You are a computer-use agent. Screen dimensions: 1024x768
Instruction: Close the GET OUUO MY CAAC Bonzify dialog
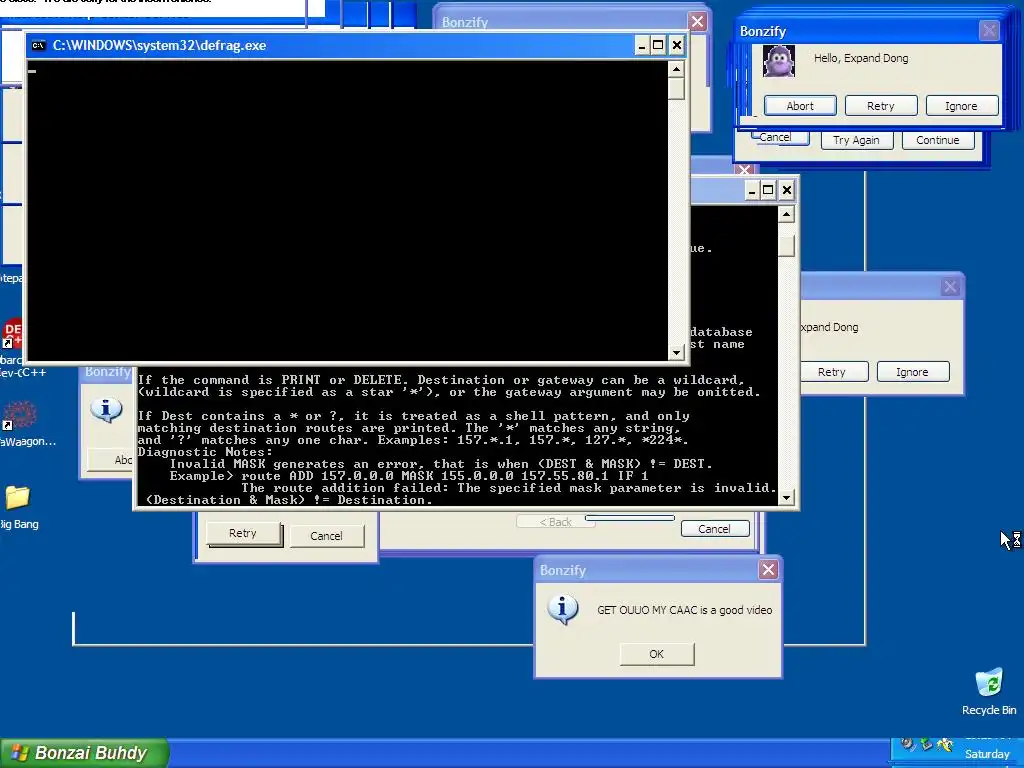pos(769,569)
